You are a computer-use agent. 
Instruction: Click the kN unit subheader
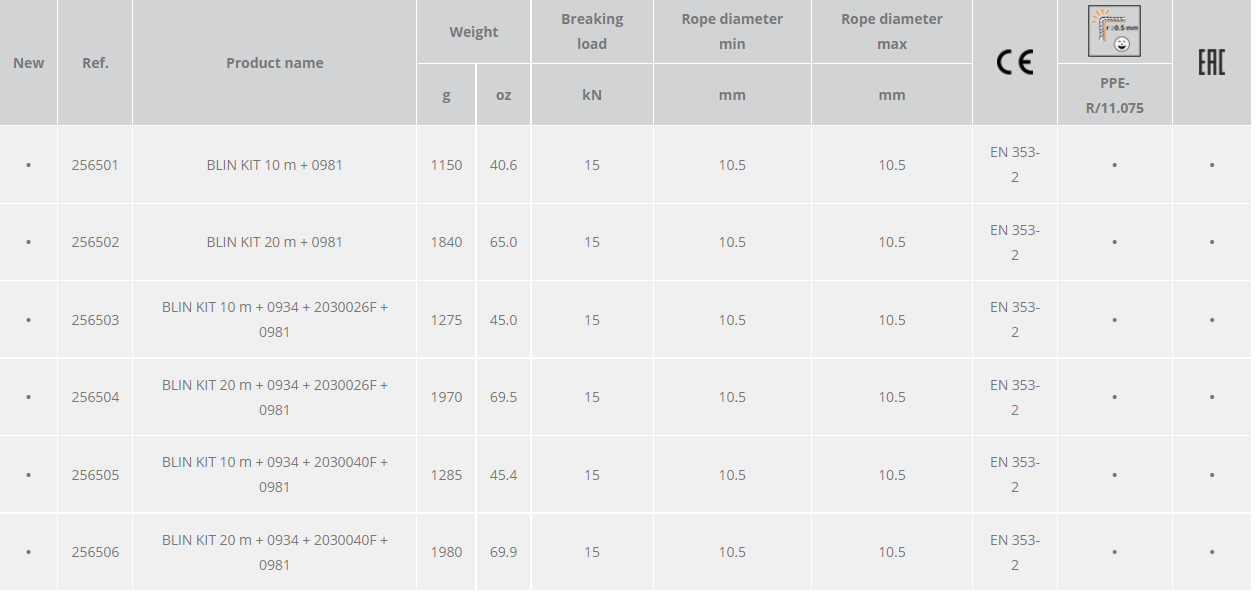click(592, 95)
